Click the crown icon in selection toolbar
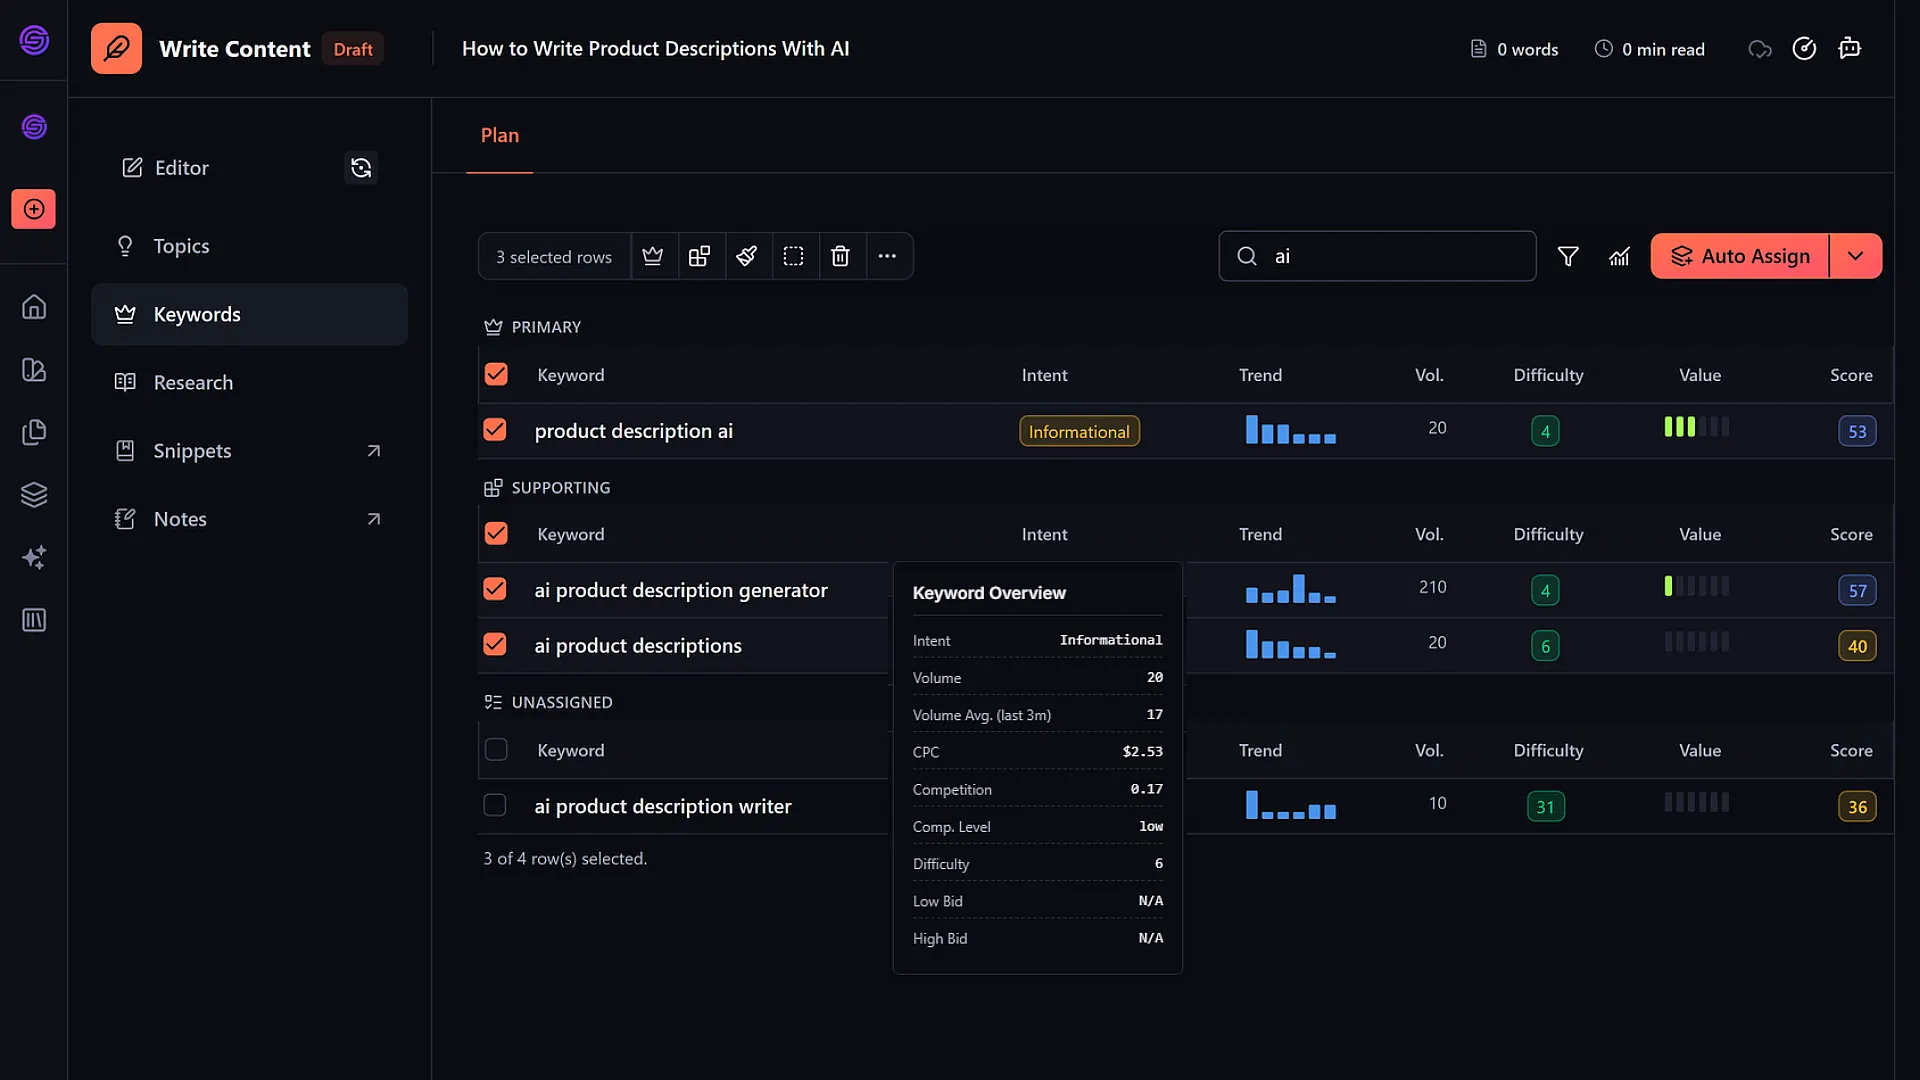The image size is (1920, 1080). click(653, 256)
